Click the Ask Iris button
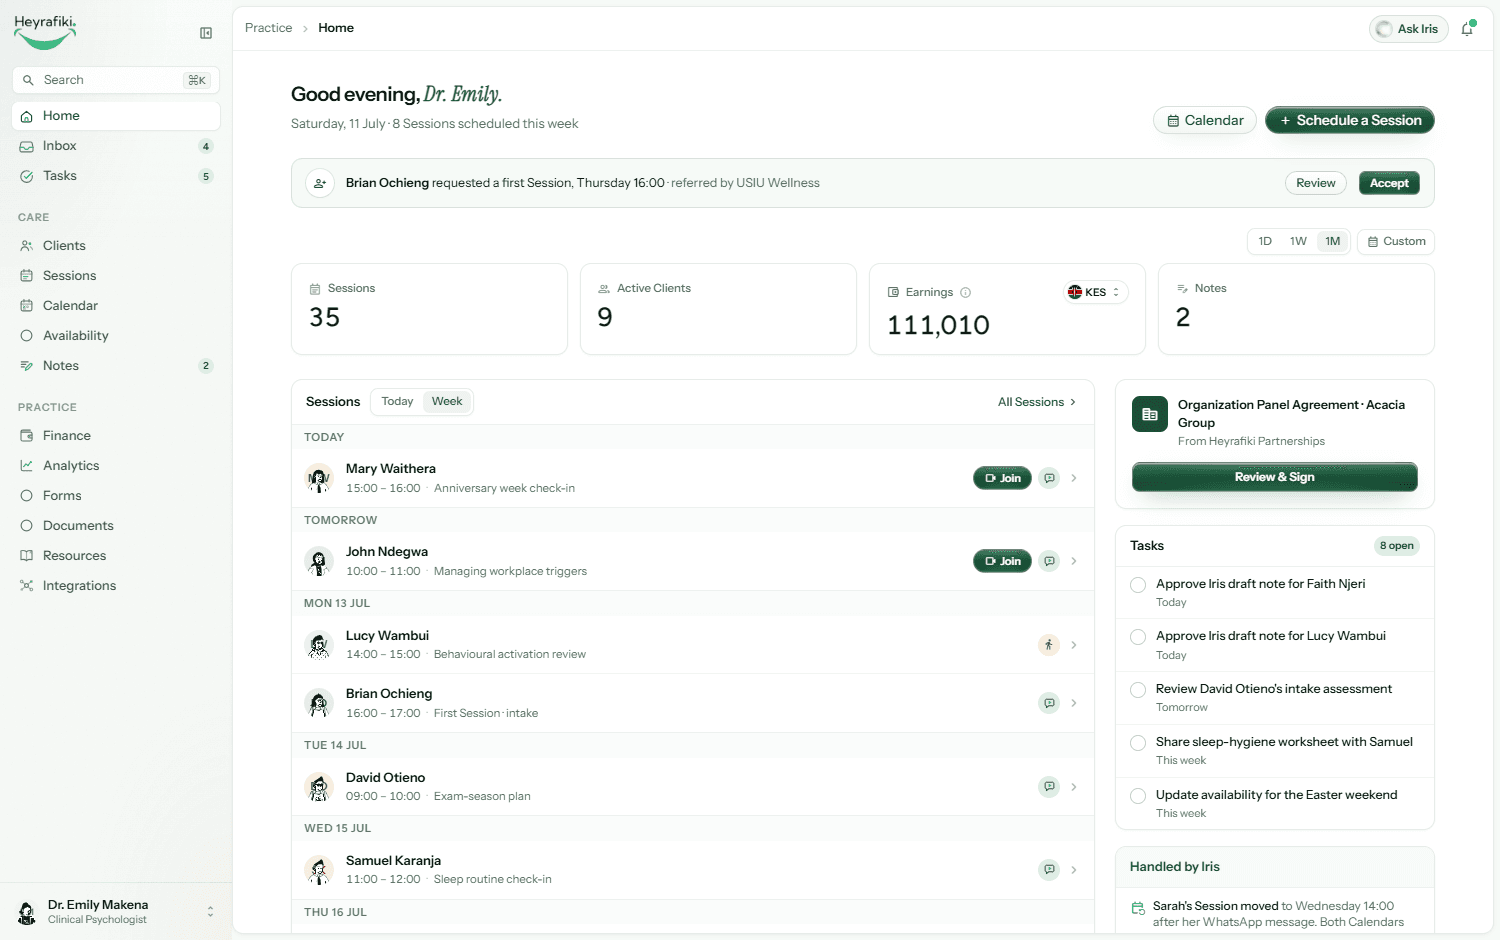Viewport: 1500px width, 940px height. [x=1408, y=29]
